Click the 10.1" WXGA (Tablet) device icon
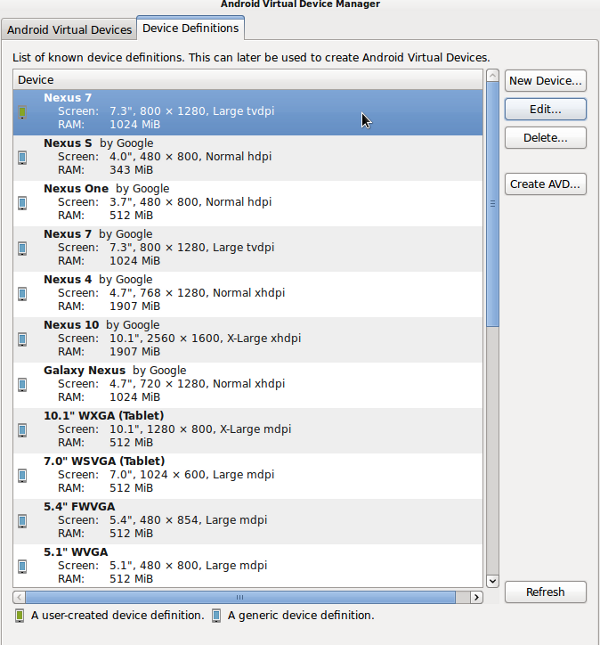Screen dimensions: 600x645 [x=23, y=430]
